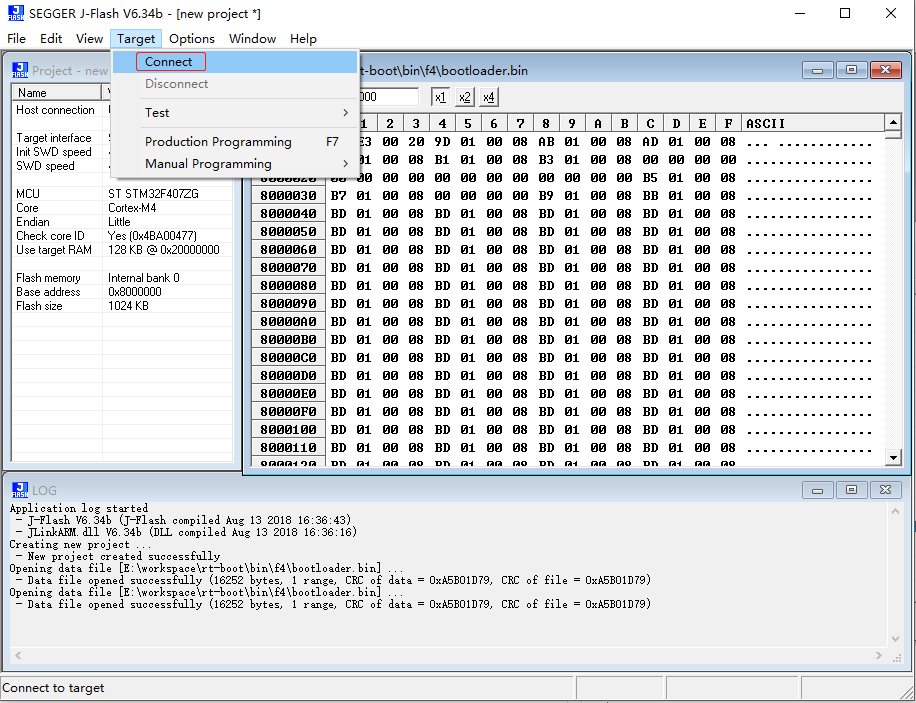This screenshot has width=916, height=703.
Task: Minimize the bootloader.bin hex window
Action: [817, 70]
